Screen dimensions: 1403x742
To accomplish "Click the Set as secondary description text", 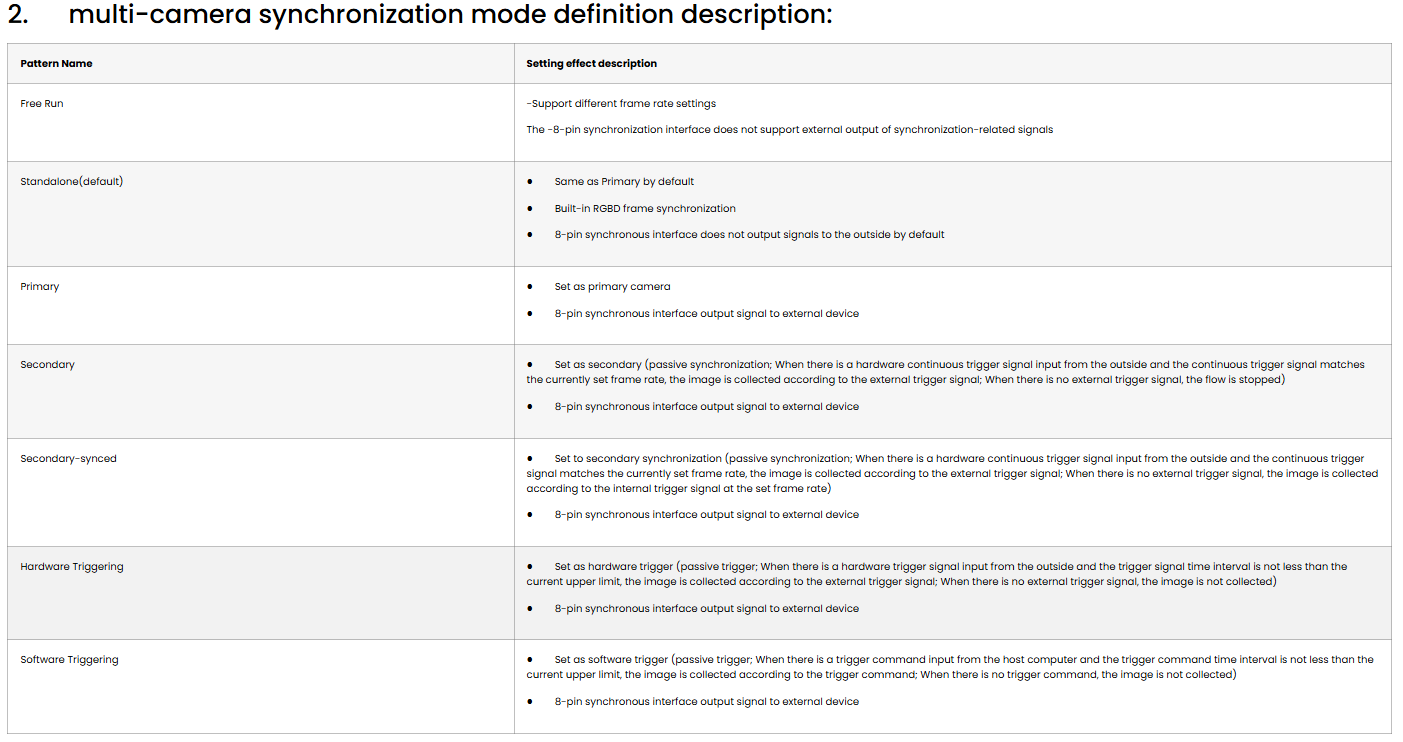I will tap(945, 372).
